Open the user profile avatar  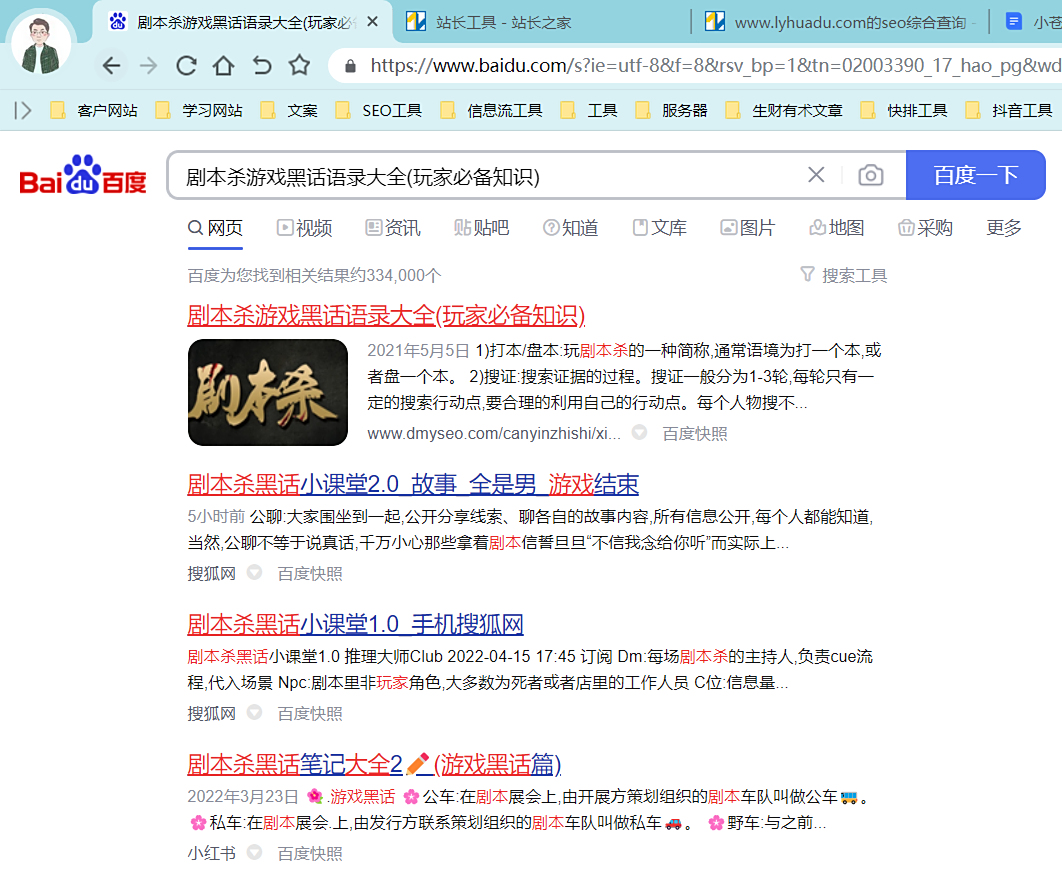tap(41, 45)
